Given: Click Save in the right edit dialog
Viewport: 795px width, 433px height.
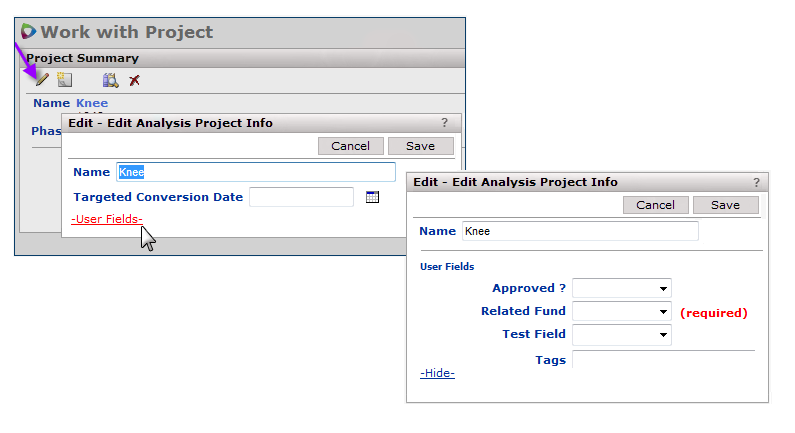Looking at the screenshot, I should [725, 205].
